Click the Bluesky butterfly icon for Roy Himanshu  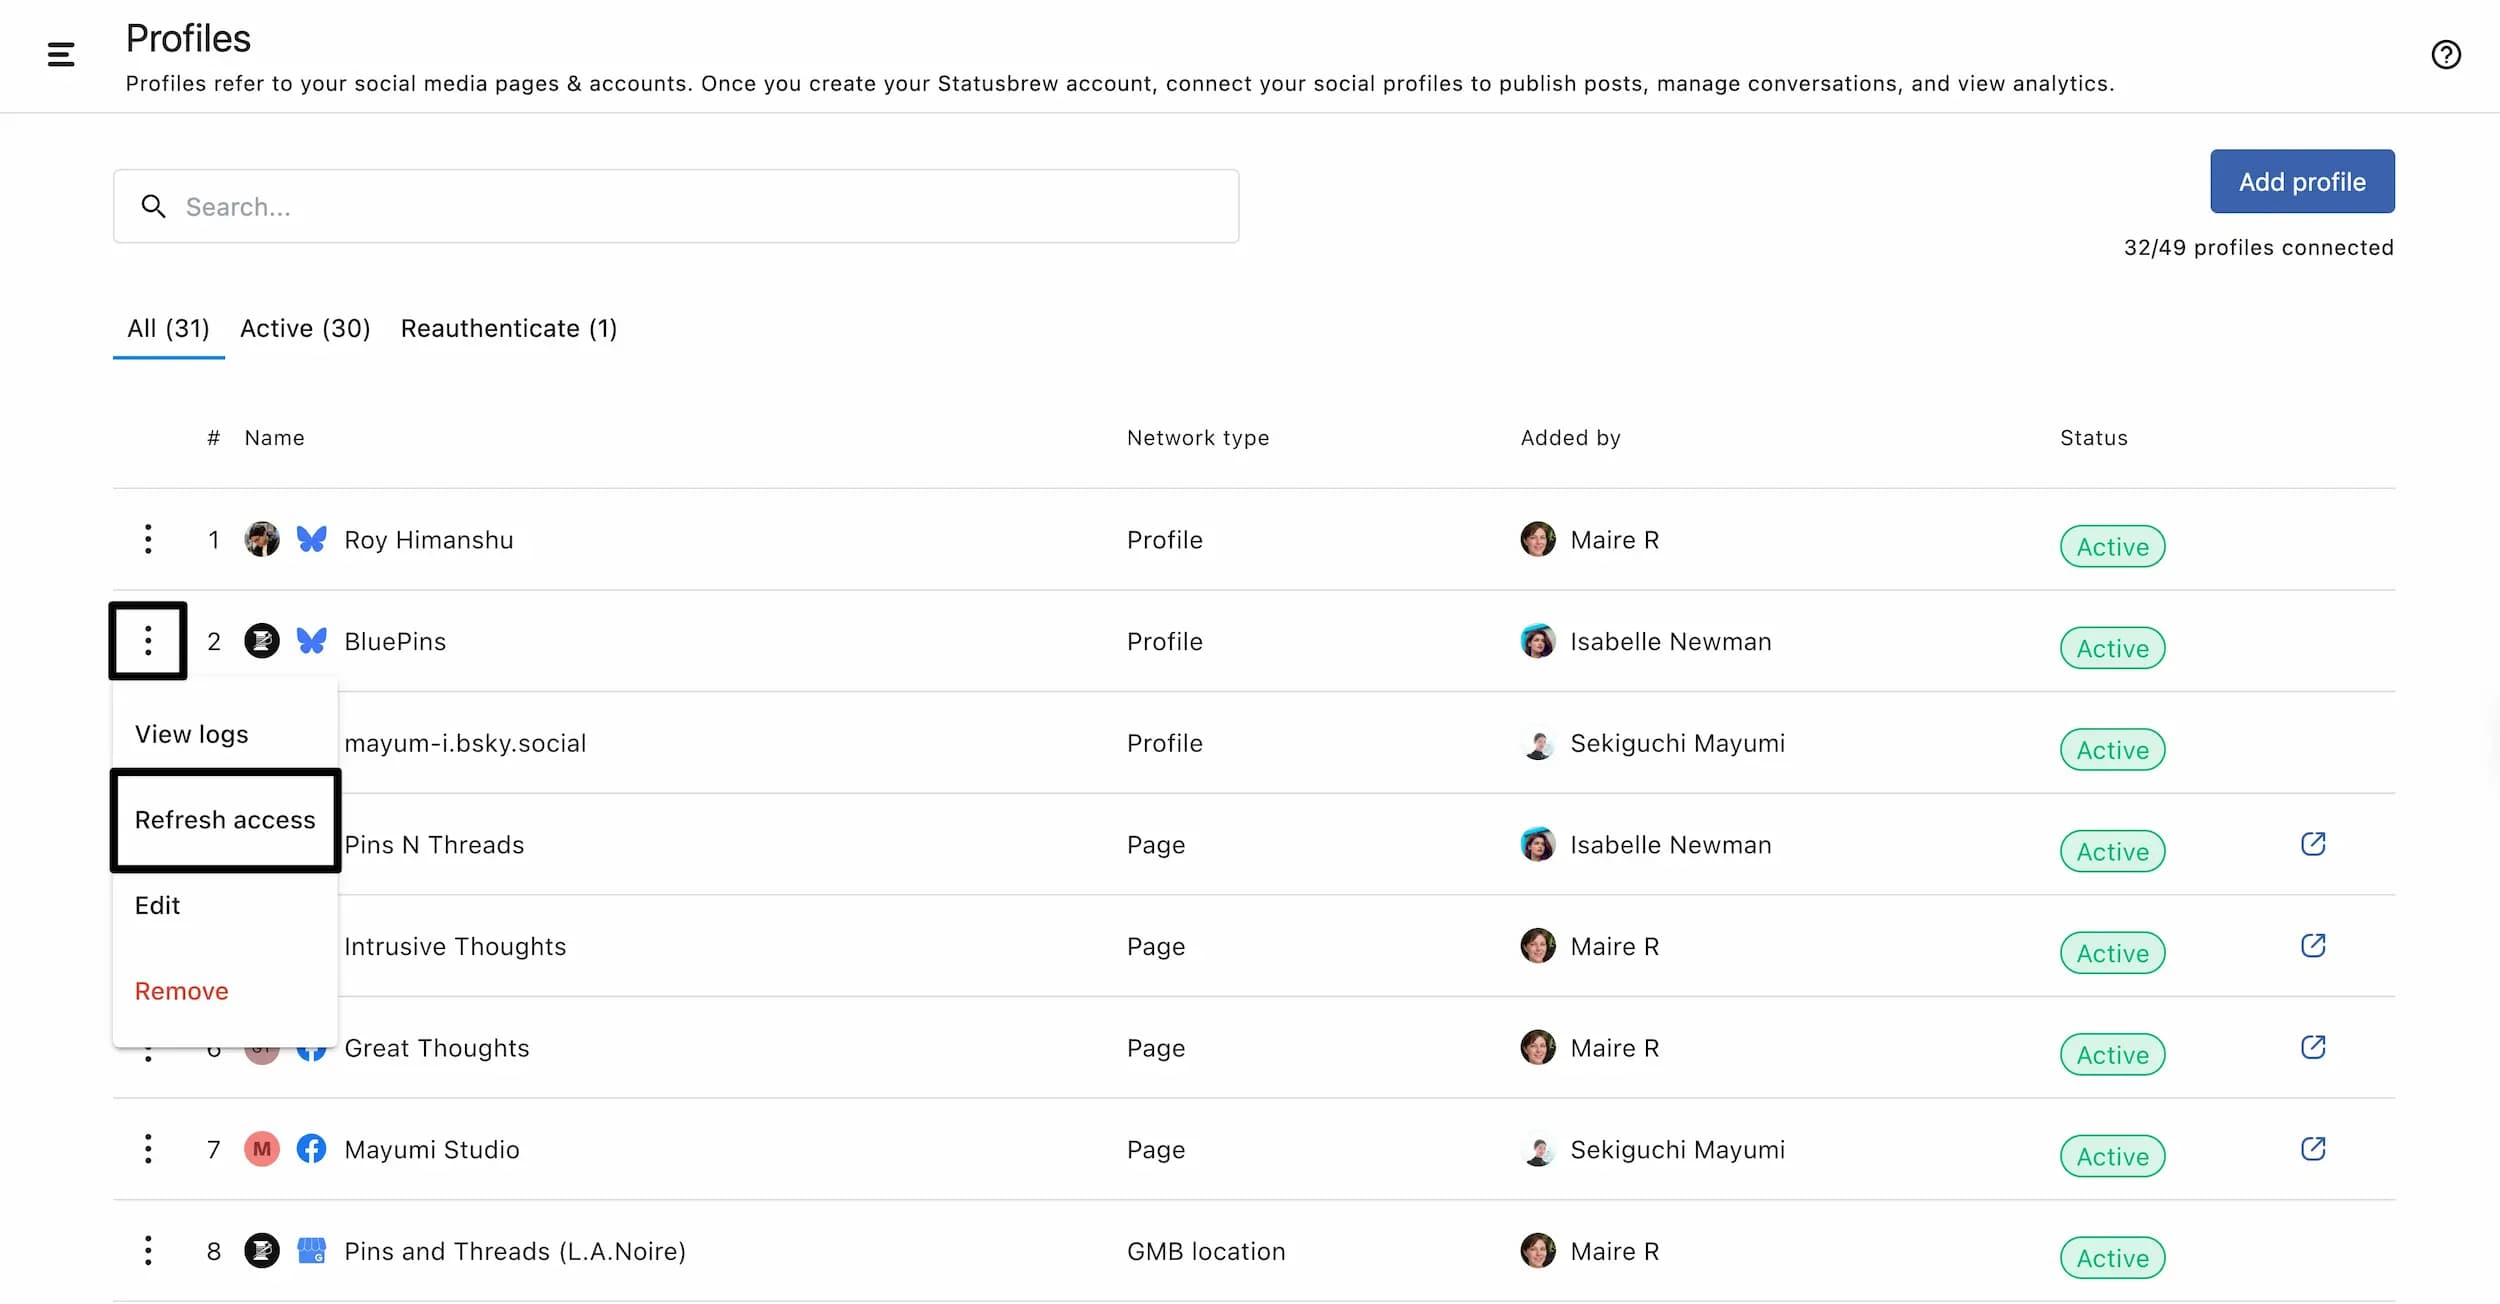(311, 540)
